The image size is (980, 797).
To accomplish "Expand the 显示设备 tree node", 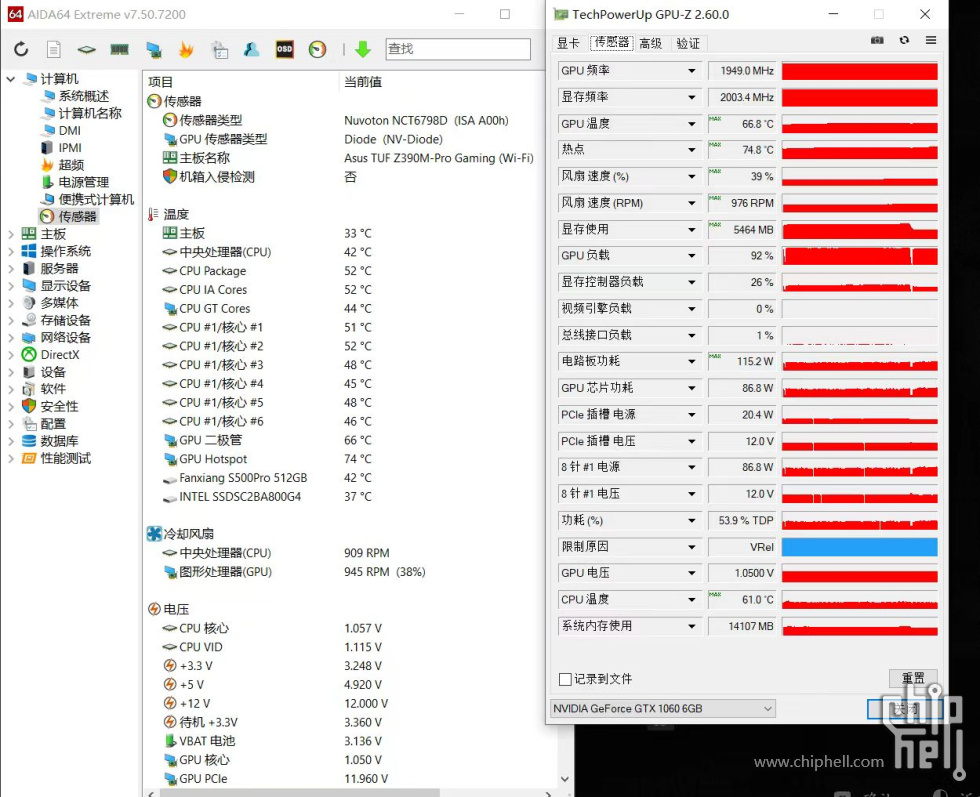I will click(11, 286).
